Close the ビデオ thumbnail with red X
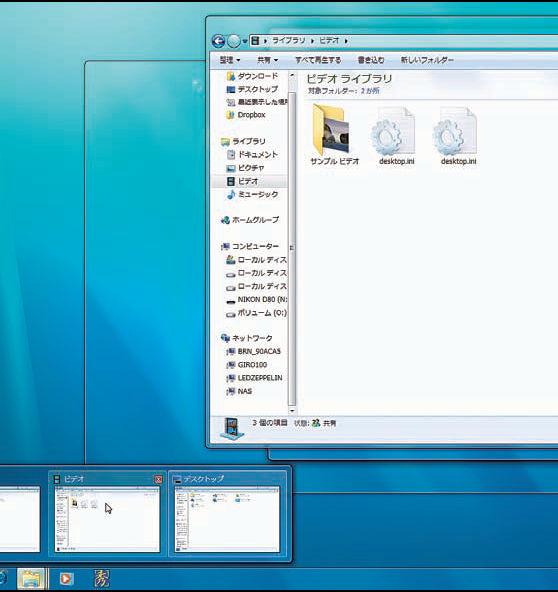This screenshot has width=558, height=592. 159,479
